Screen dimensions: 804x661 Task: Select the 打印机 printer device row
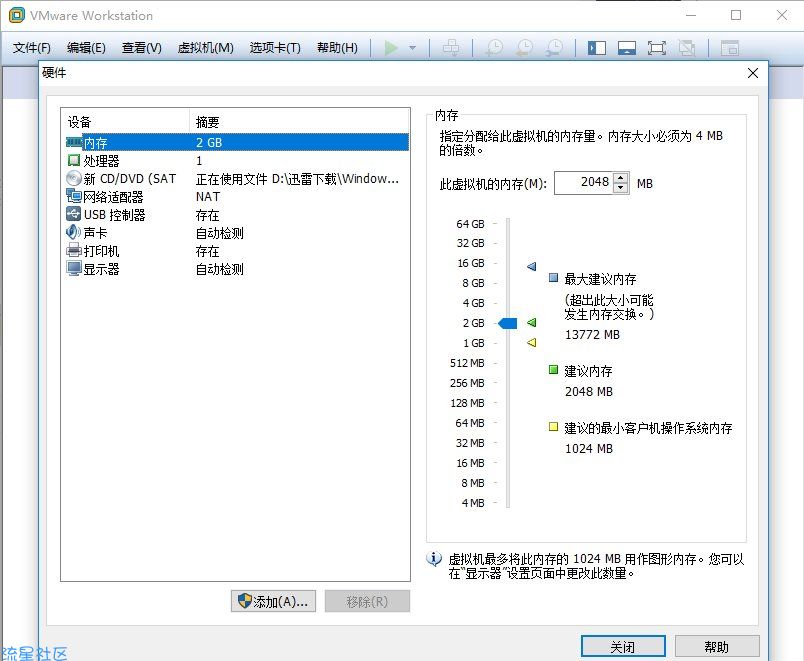point(237,251)
